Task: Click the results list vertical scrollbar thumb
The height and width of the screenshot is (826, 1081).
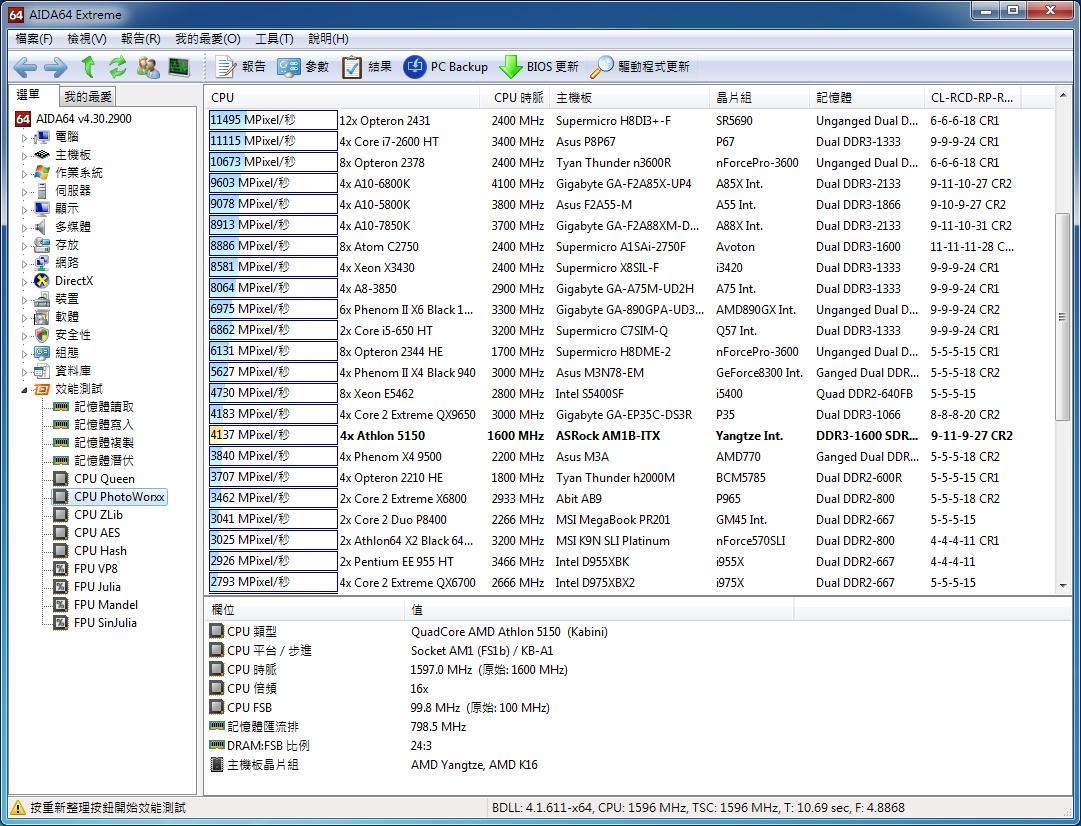Action: [x=1062, y=316]
